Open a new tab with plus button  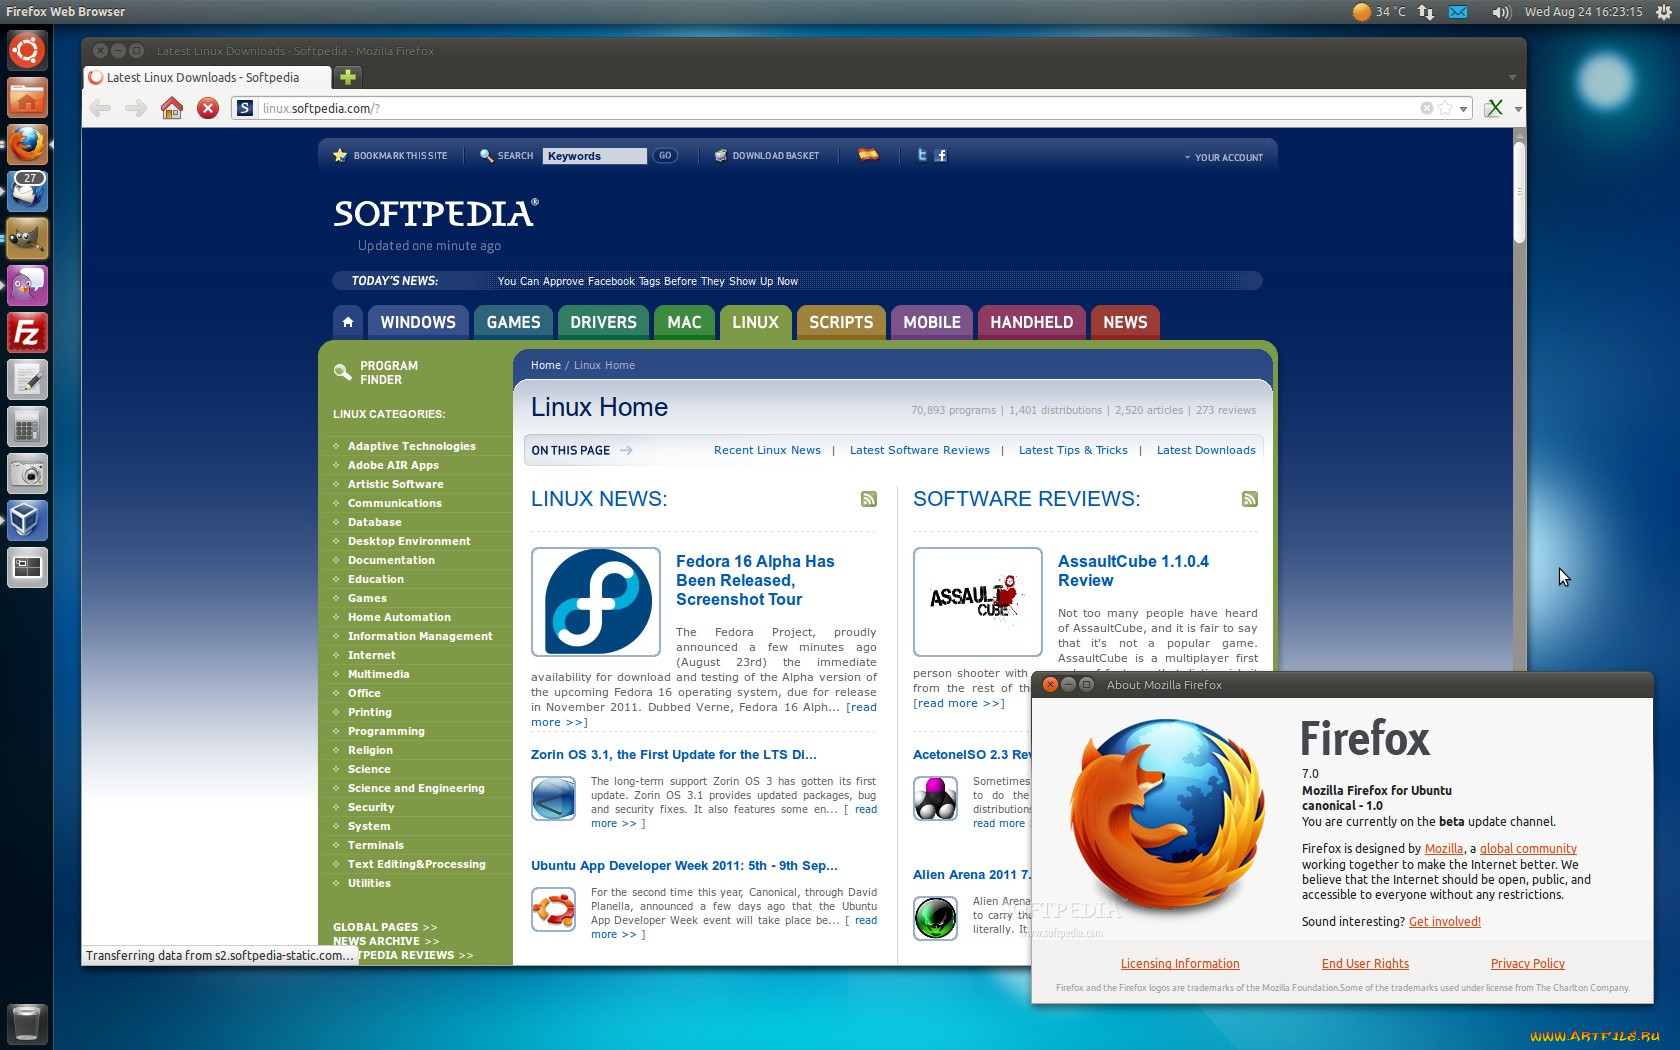(348, 77)
